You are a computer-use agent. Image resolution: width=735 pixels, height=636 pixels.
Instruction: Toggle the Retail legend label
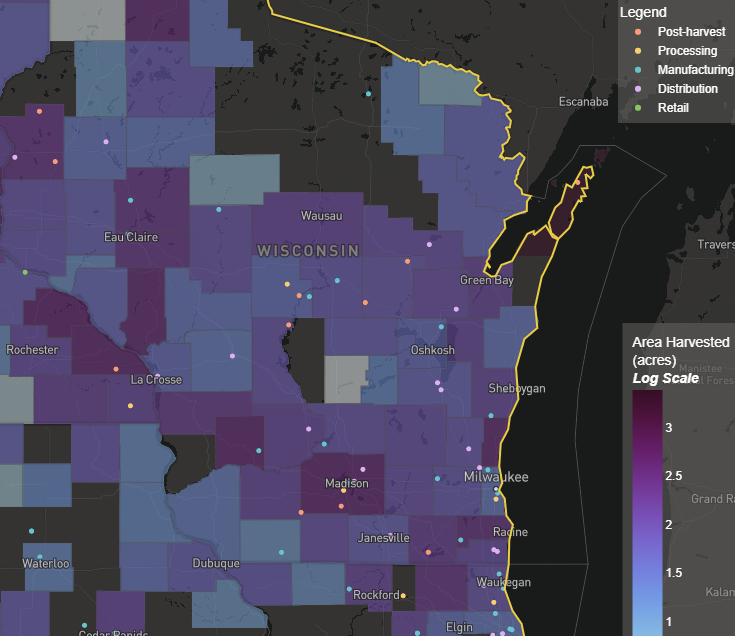tap(673, 108)
